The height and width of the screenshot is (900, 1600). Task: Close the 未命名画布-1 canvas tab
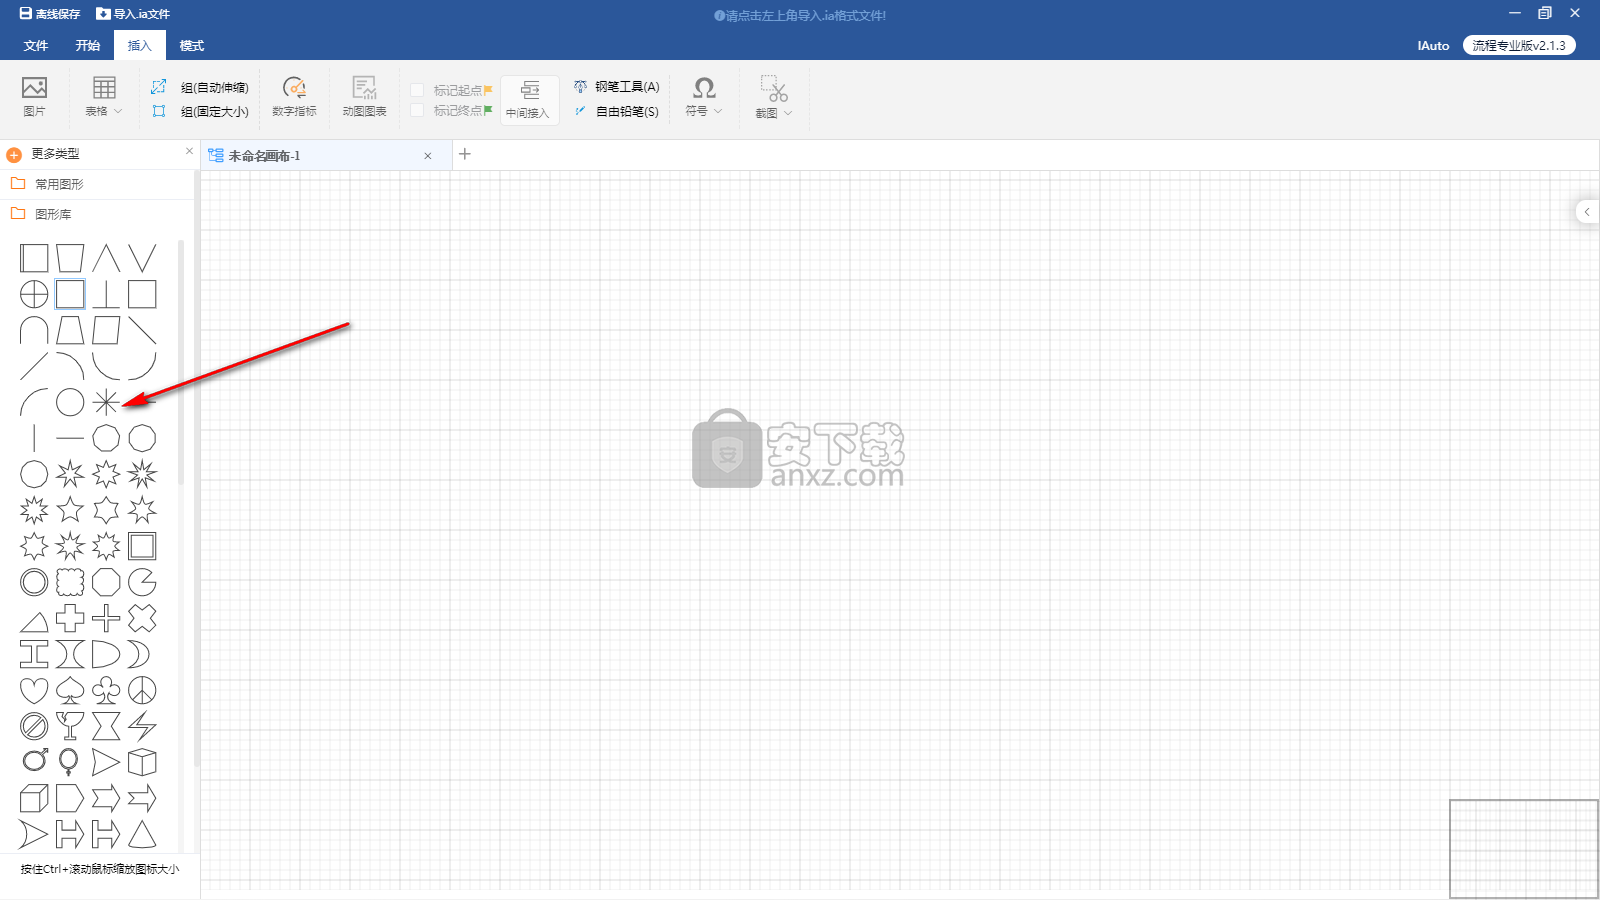point(428,156)
